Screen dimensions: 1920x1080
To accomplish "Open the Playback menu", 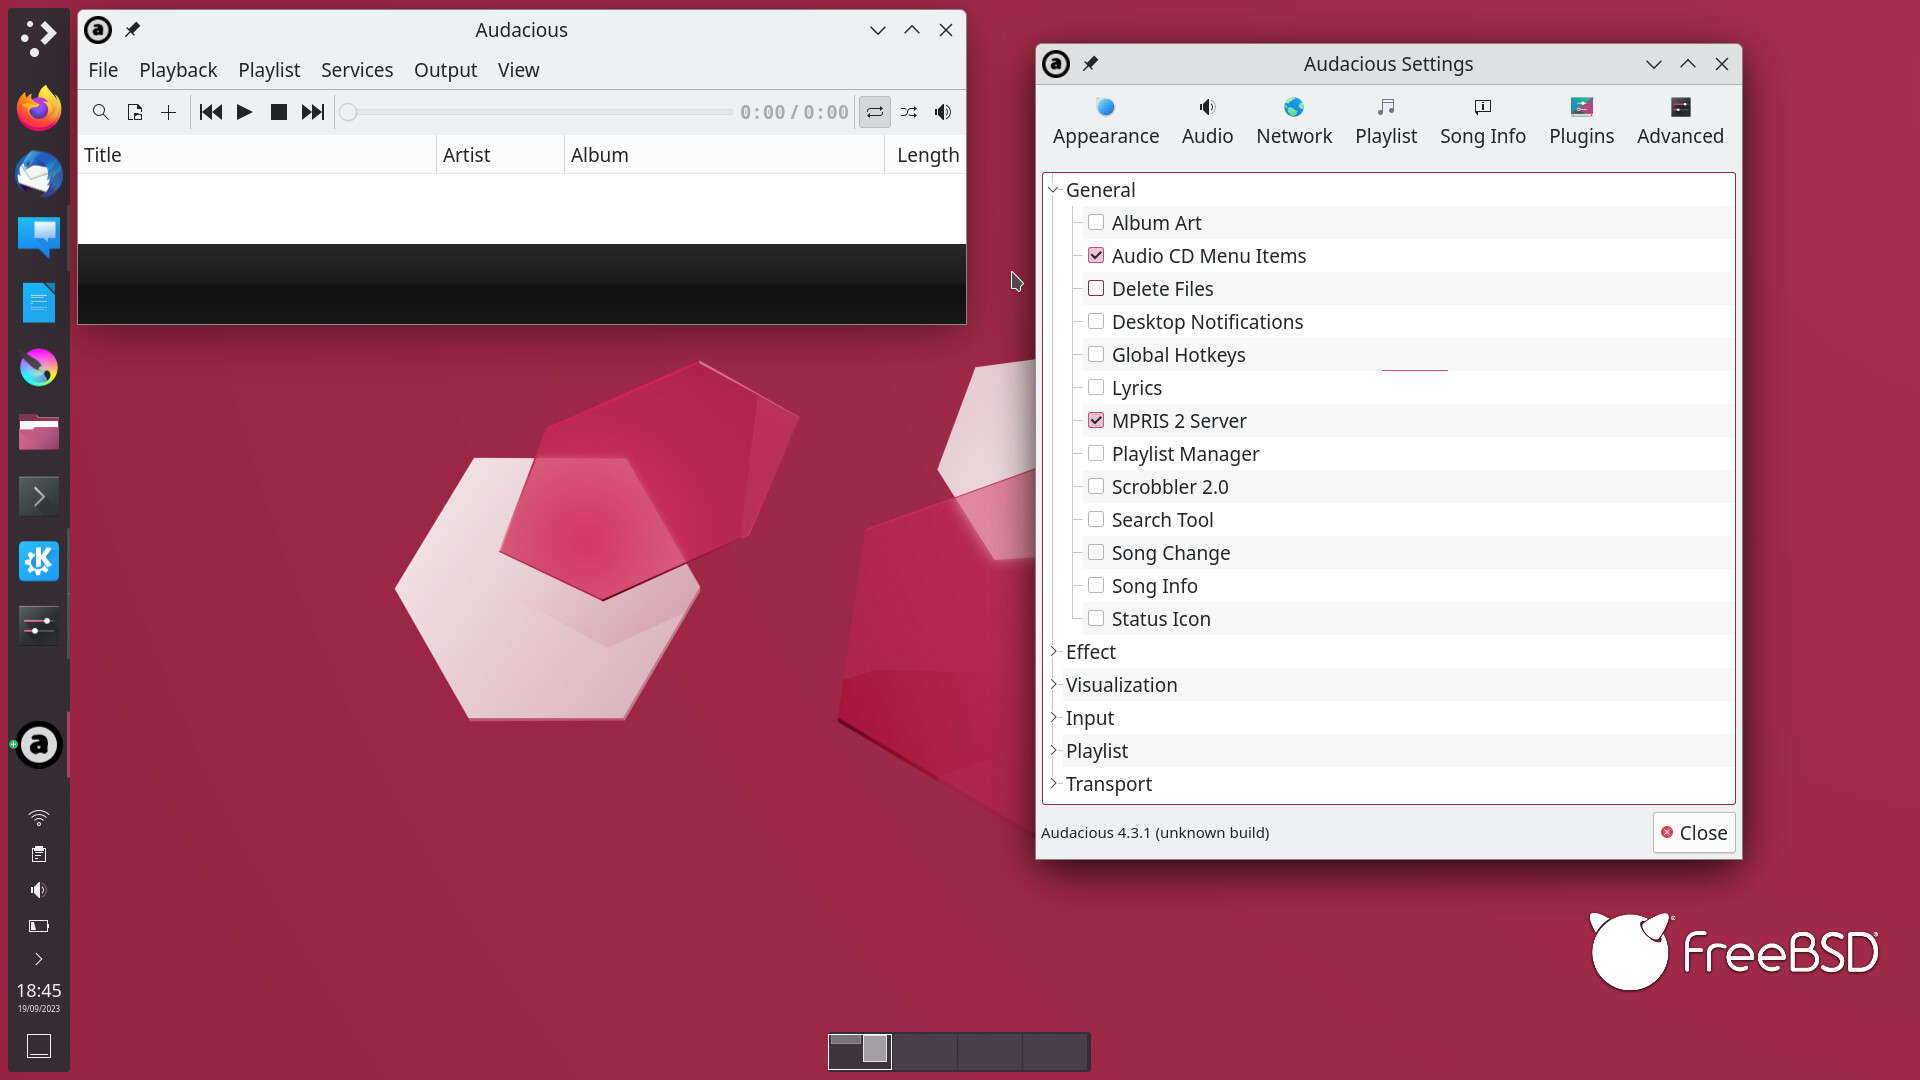I will point(178,70).
